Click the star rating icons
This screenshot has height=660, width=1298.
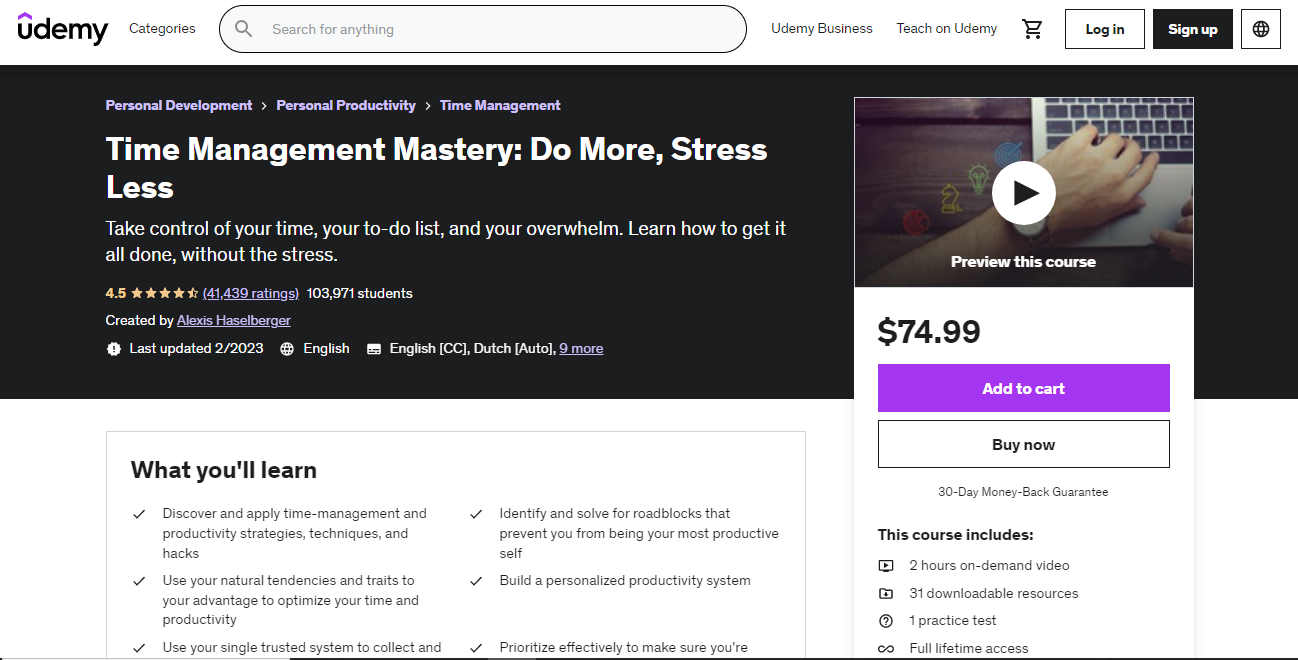pos(164,293)
